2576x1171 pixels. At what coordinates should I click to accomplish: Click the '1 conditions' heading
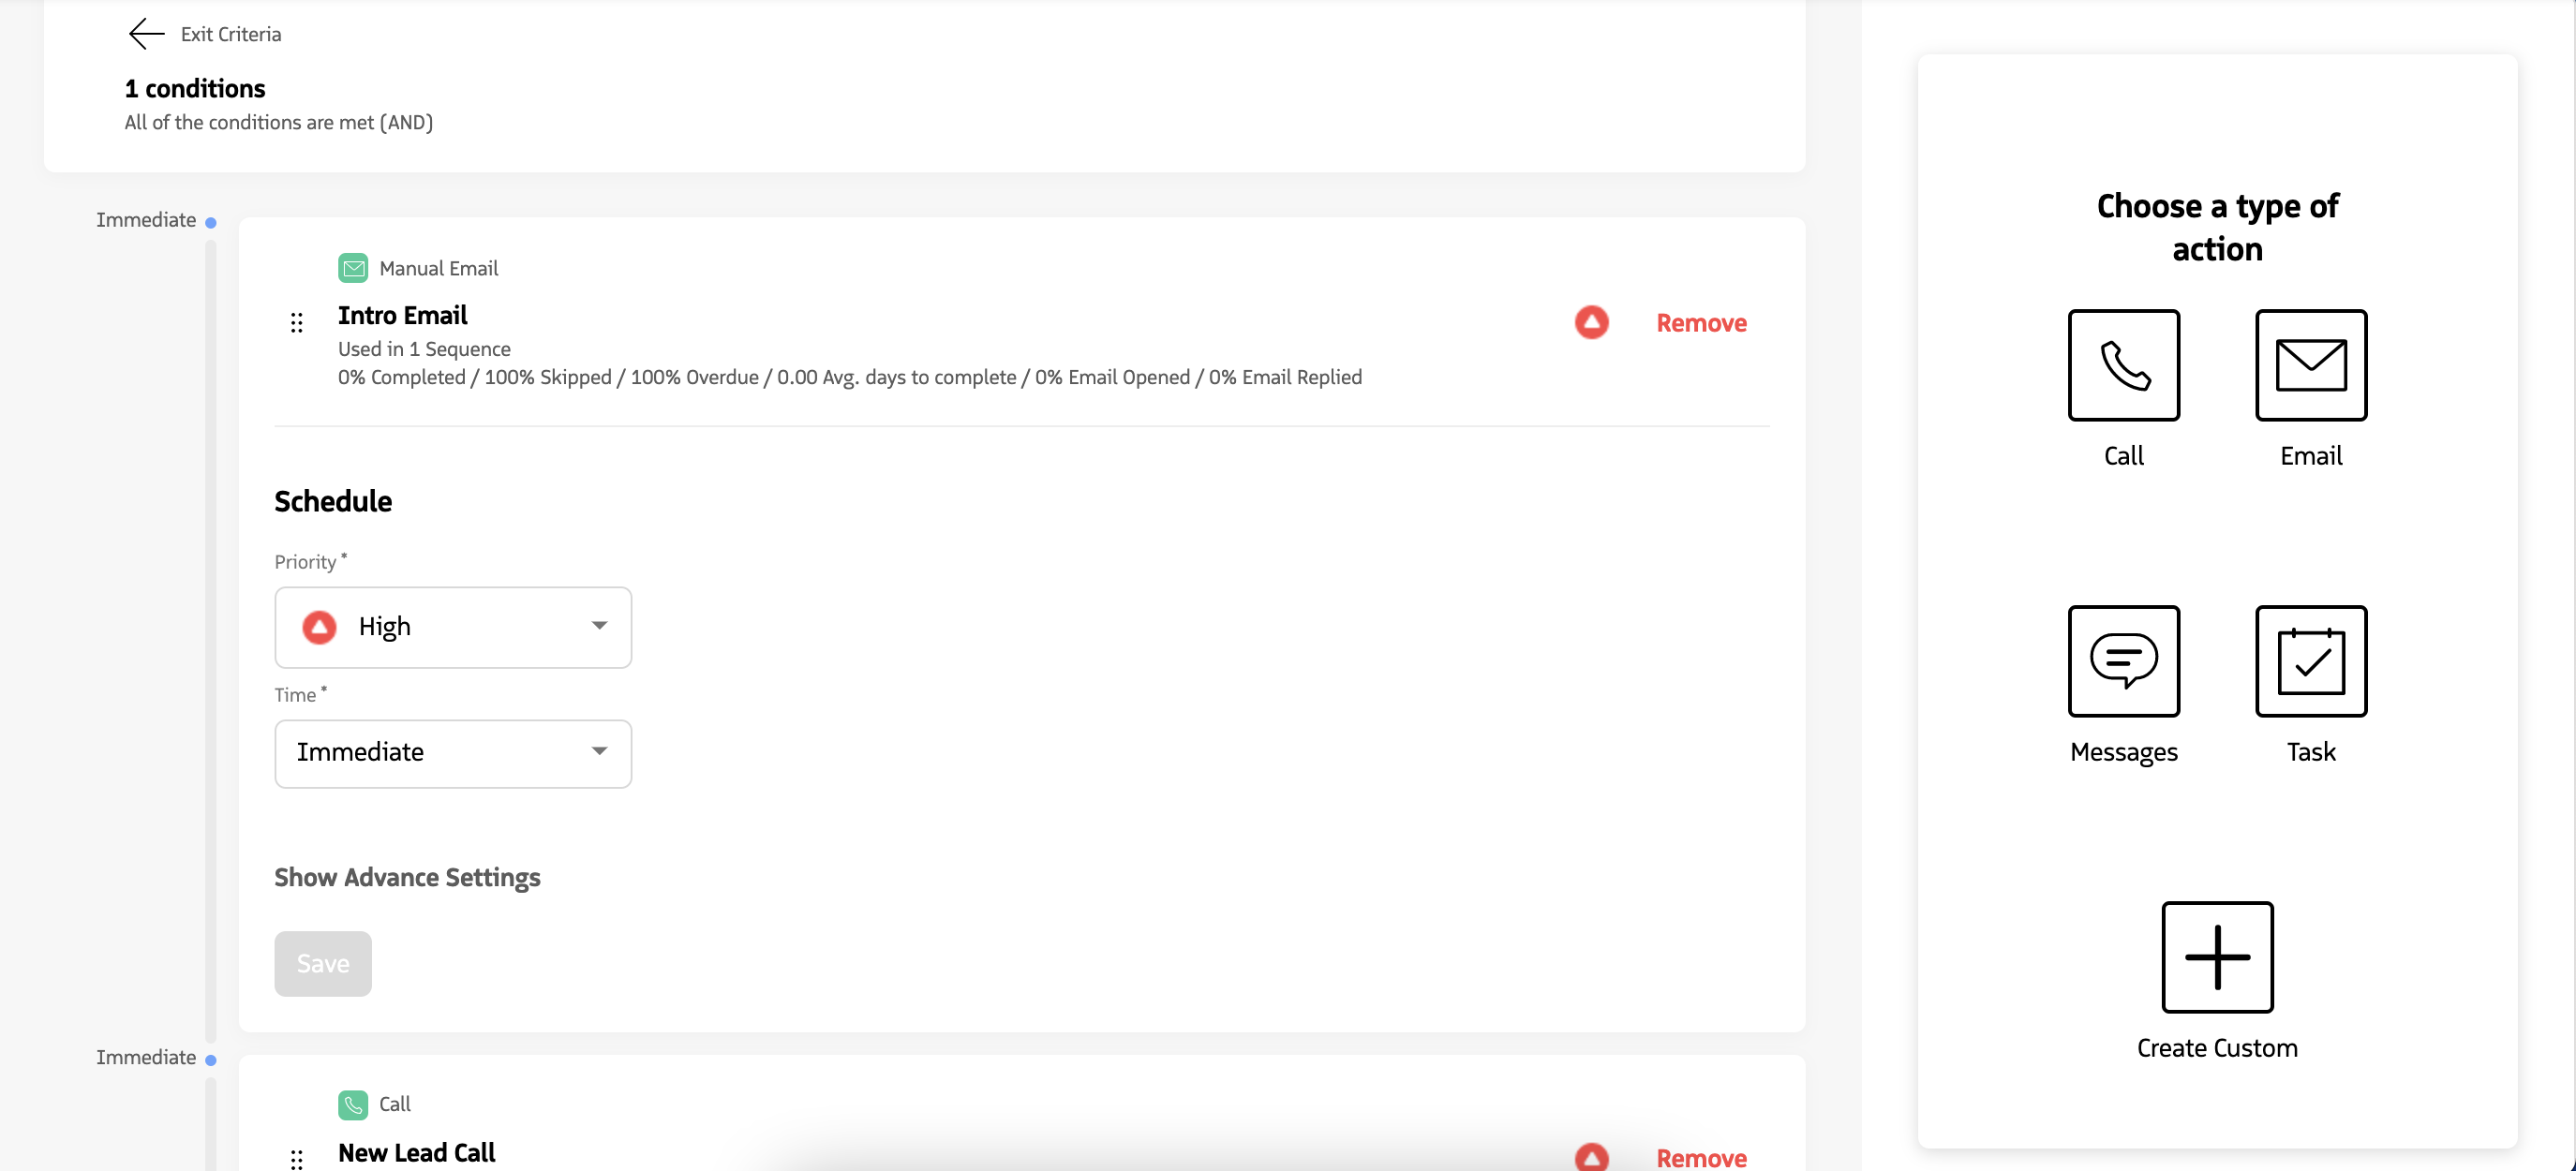pos(195,88)
